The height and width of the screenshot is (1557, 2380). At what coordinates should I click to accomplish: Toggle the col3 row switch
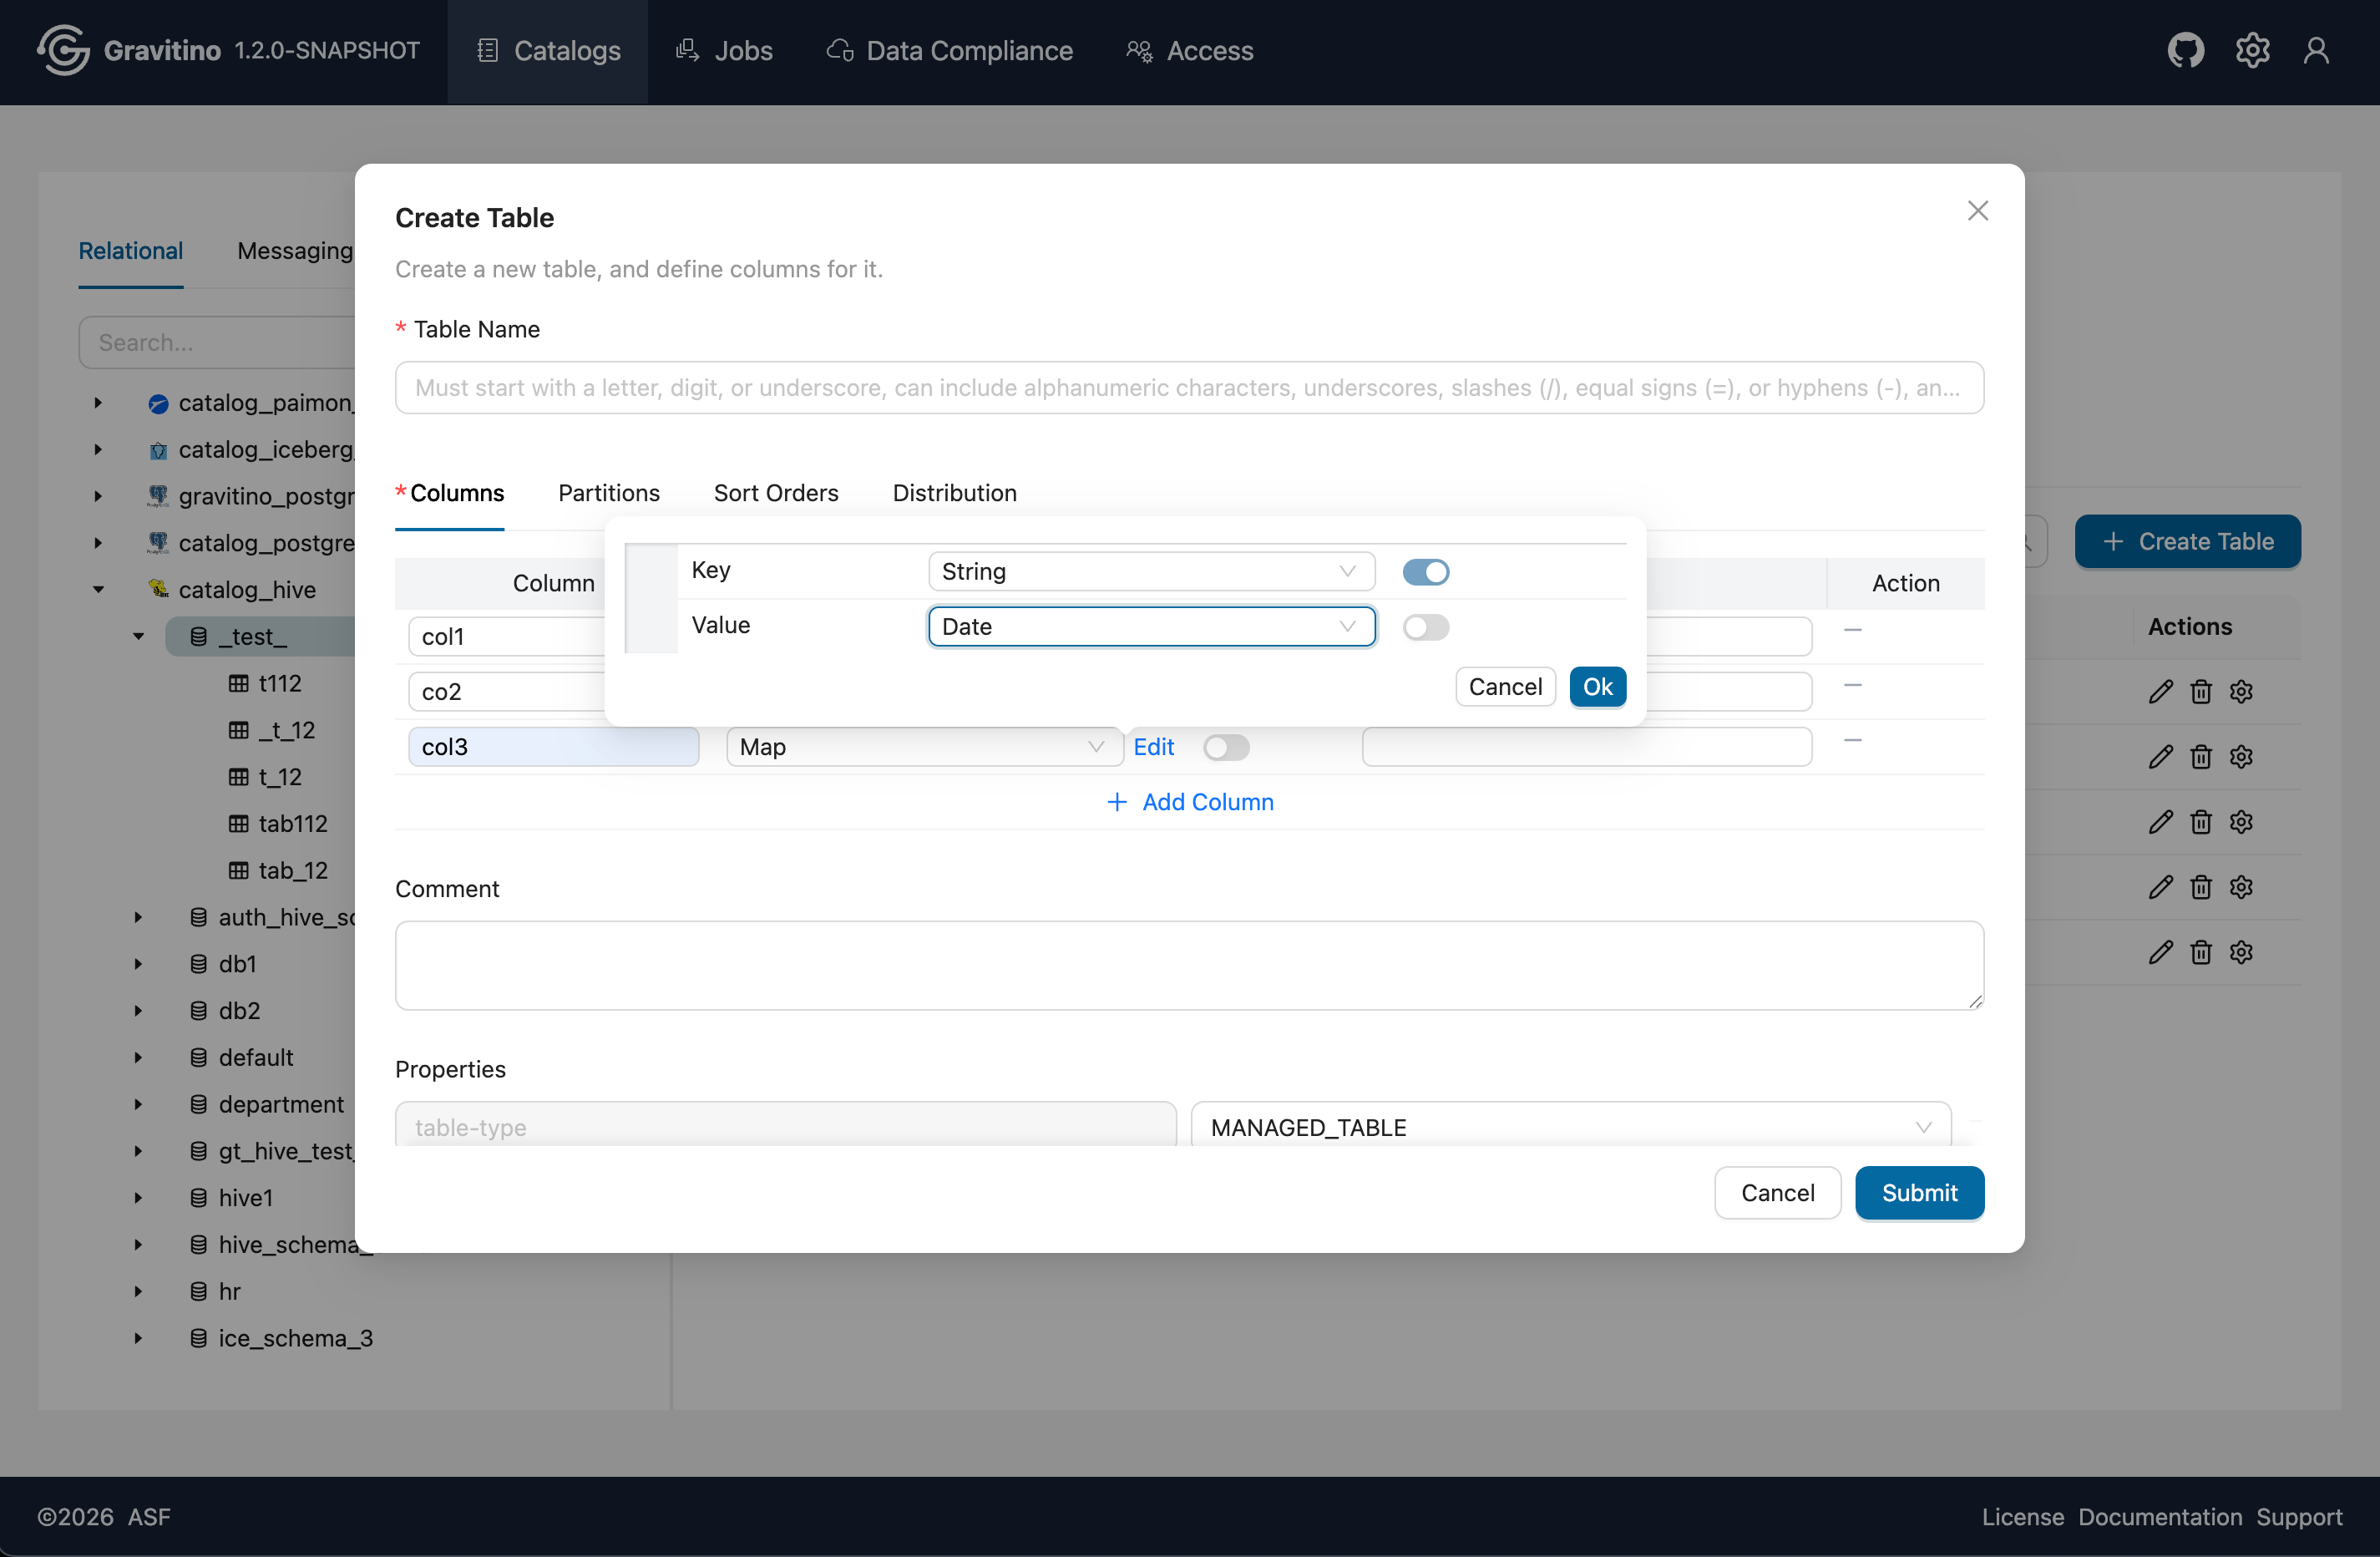[1226, 747]
